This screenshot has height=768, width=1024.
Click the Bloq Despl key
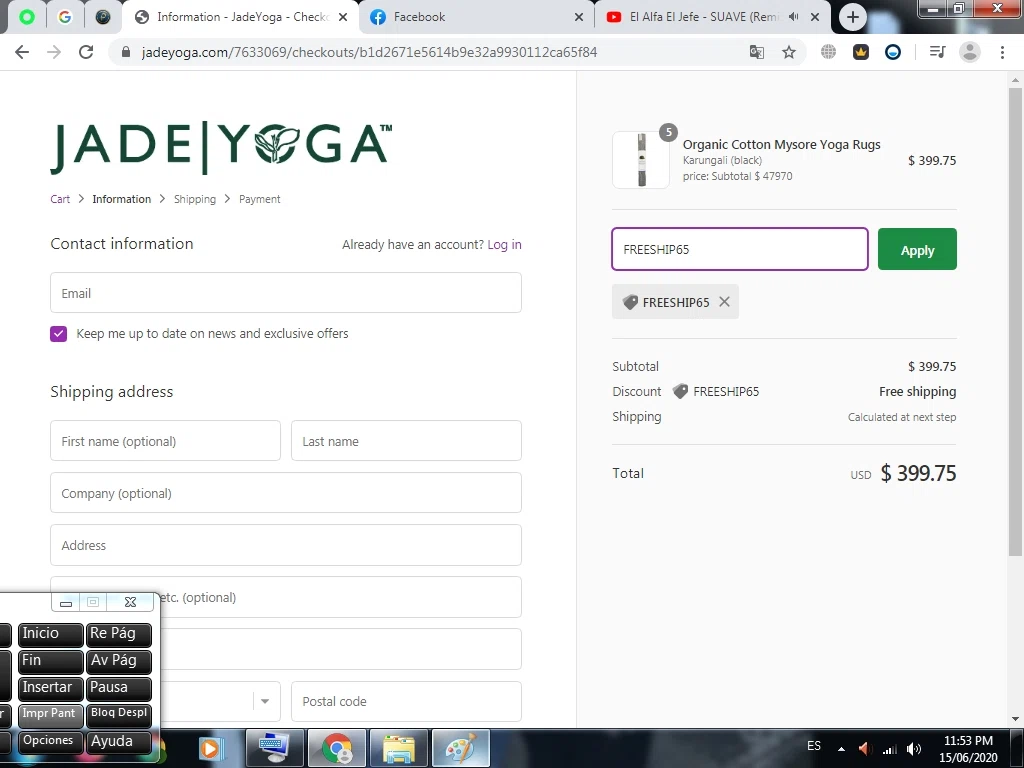pyautogui.click(x=119, y=715)
